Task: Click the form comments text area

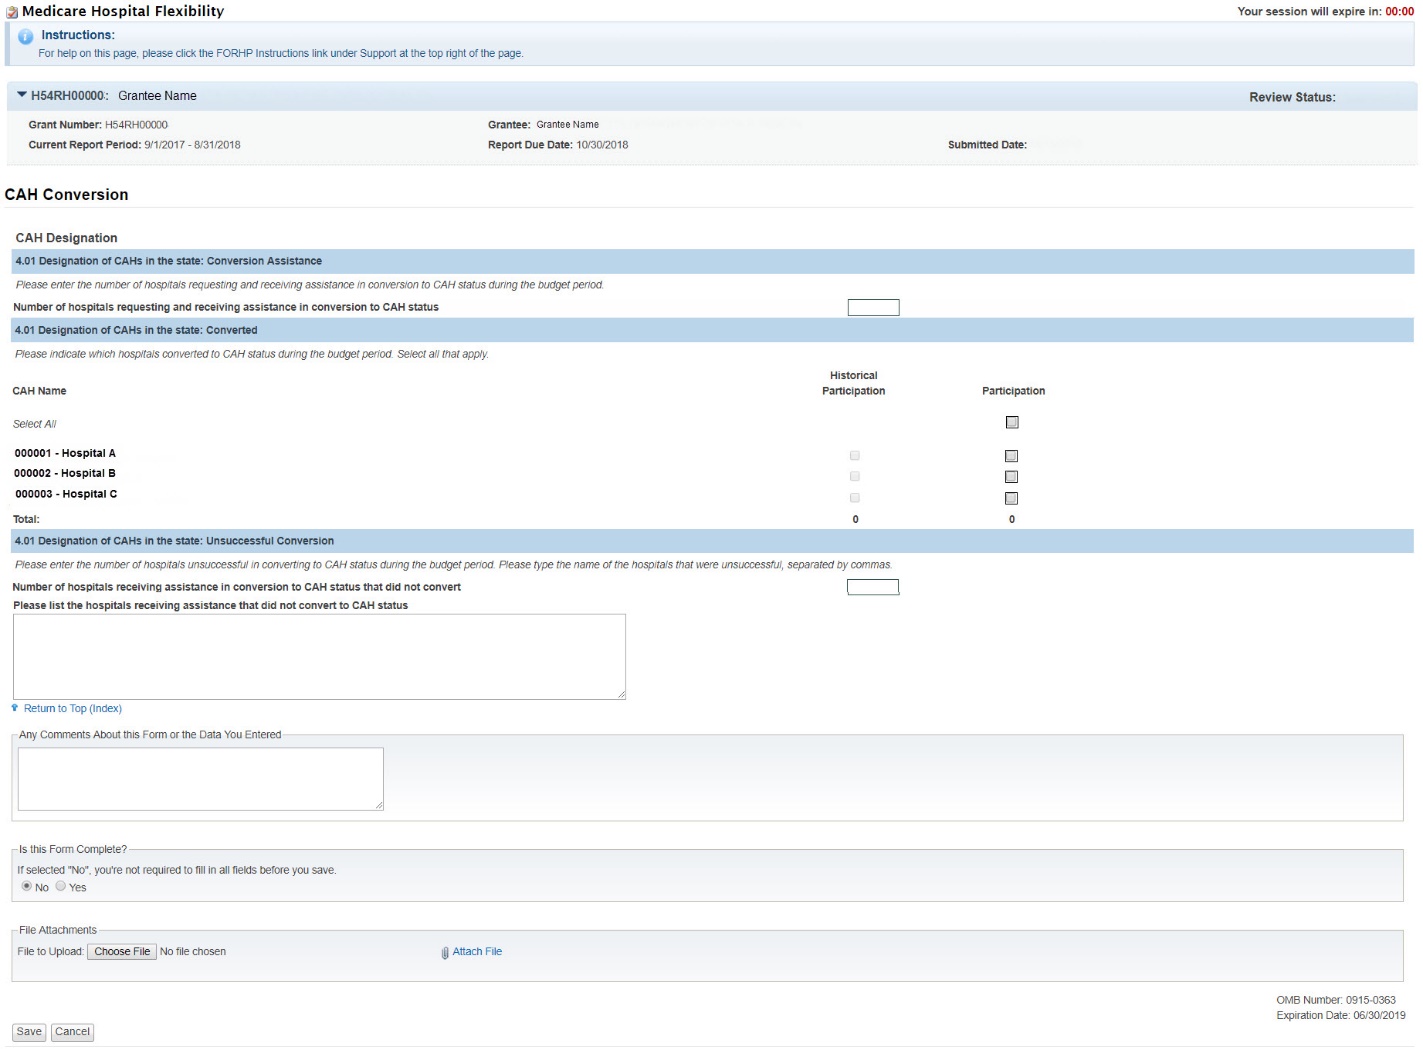Action: coord(201,778)
